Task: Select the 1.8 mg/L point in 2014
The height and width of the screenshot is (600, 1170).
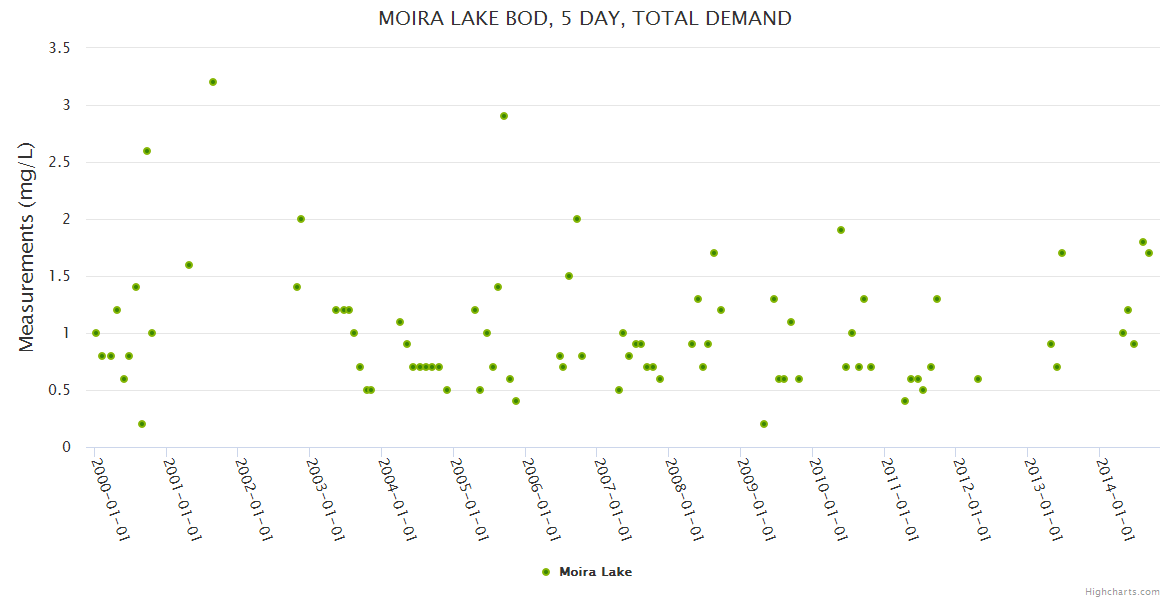Action: pyautogui.click(x=1143, y=242)
